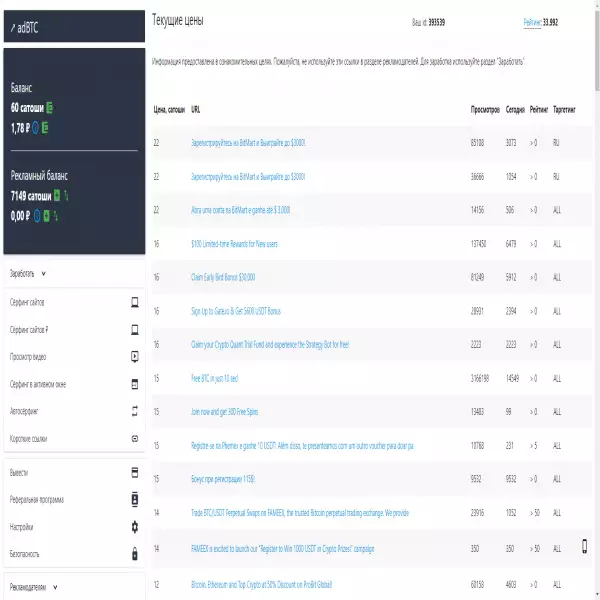
Task: Collapse the Заработать section
Action: 28,273
